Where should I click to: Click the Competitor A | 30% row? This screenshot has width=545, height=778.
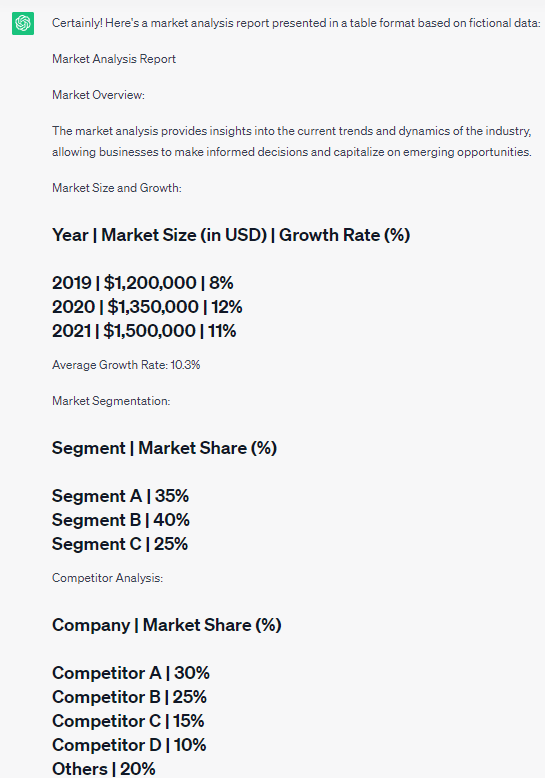click(x=131, y=673)
